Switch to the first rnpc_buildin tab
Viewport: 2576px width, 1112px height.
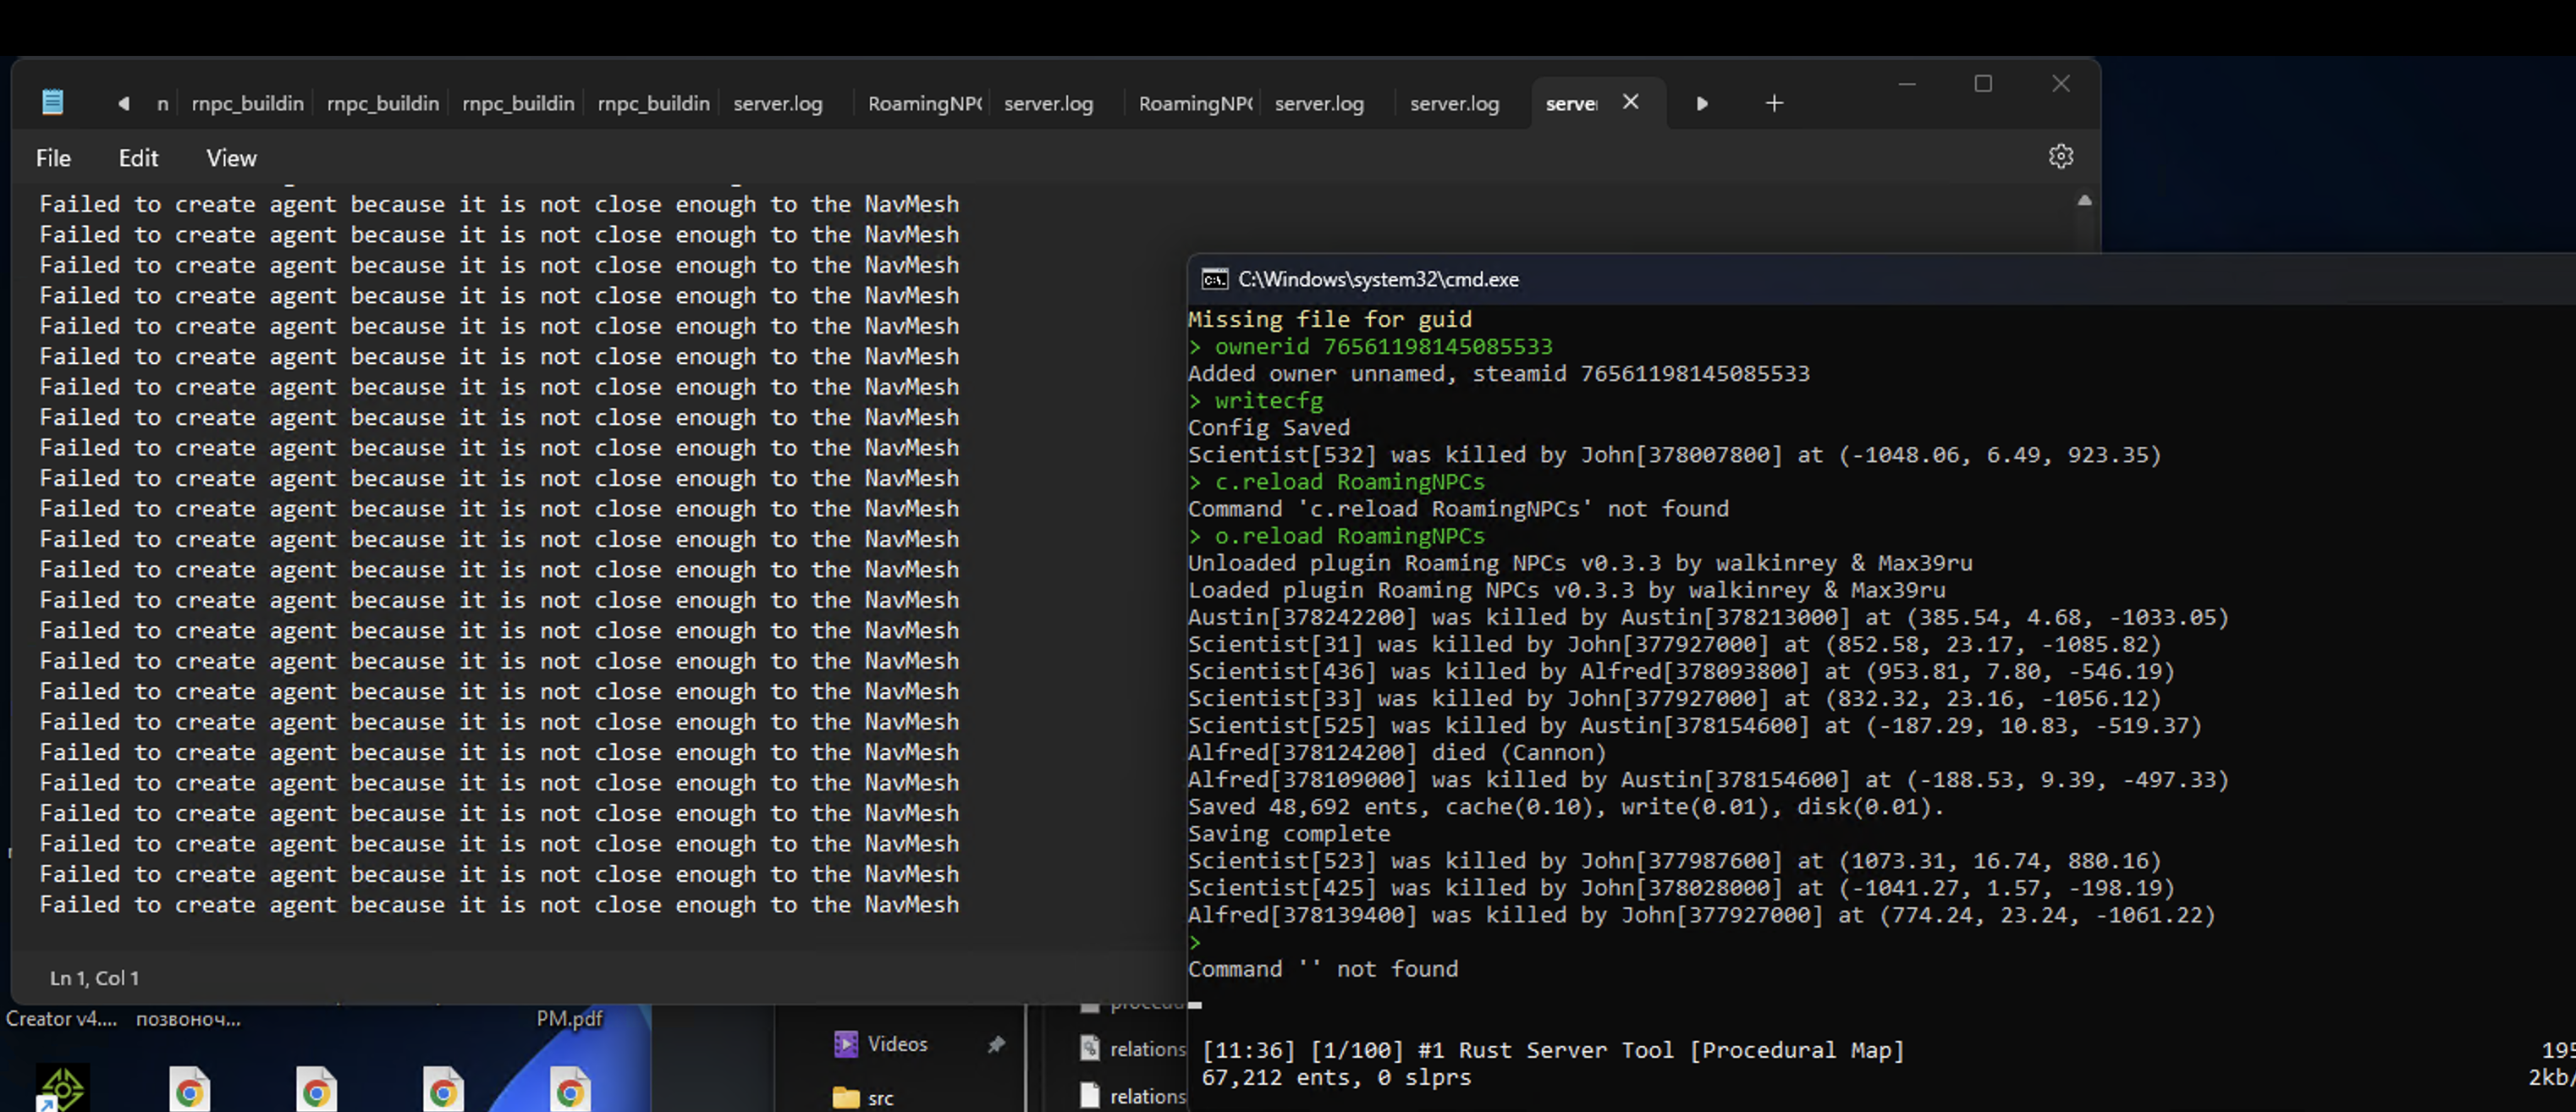(246, 103)
